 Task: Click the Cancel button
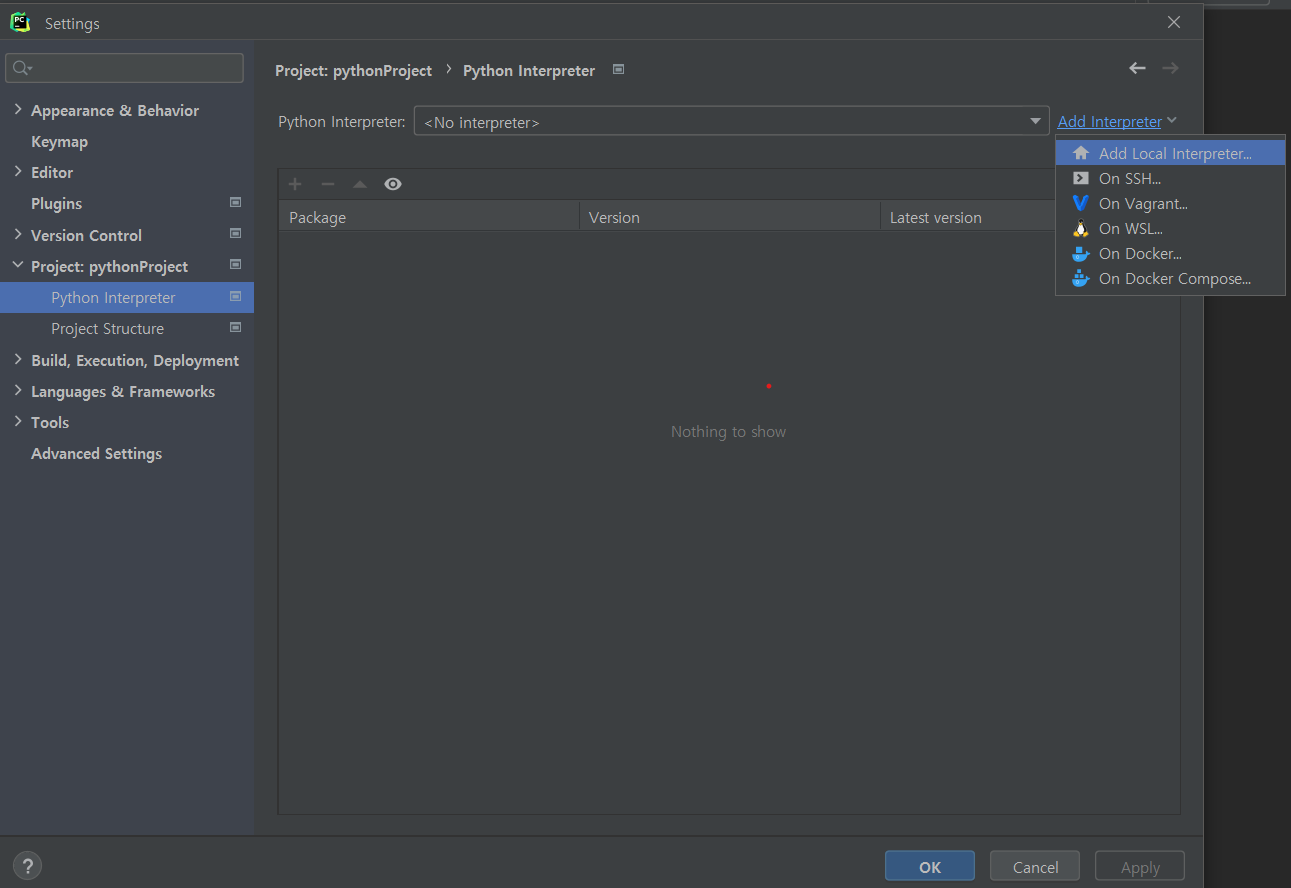1035,866
